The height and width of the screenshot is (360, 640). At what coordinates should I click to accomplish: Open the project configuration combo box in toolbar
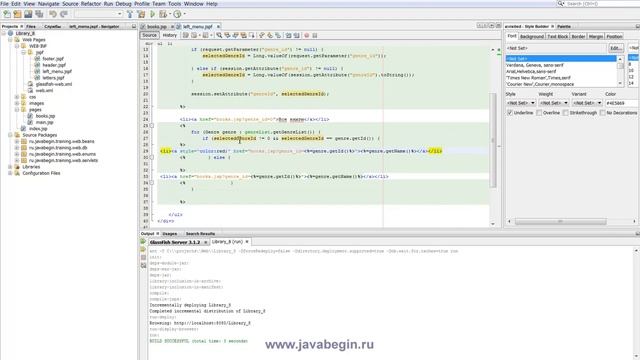(x=99, y=14)
